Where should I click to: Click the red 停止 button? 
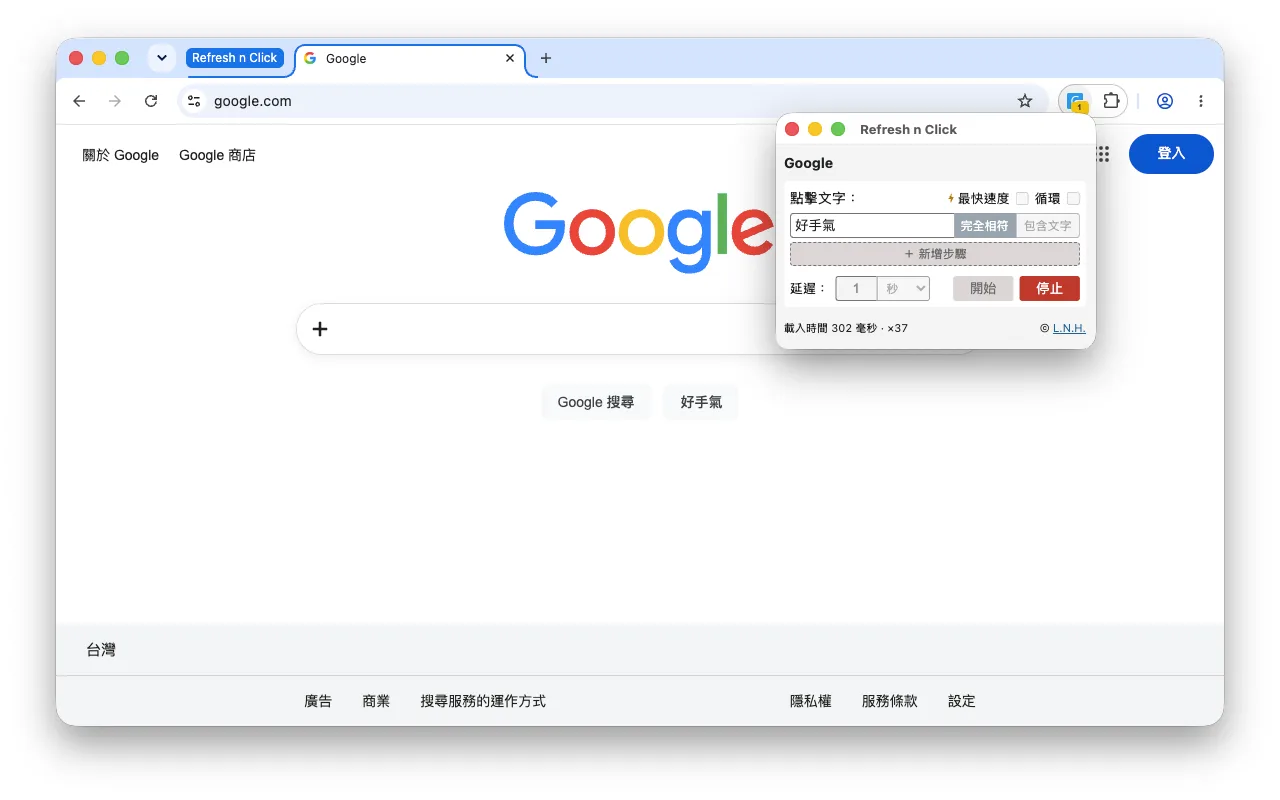[x=1050, y=289]
